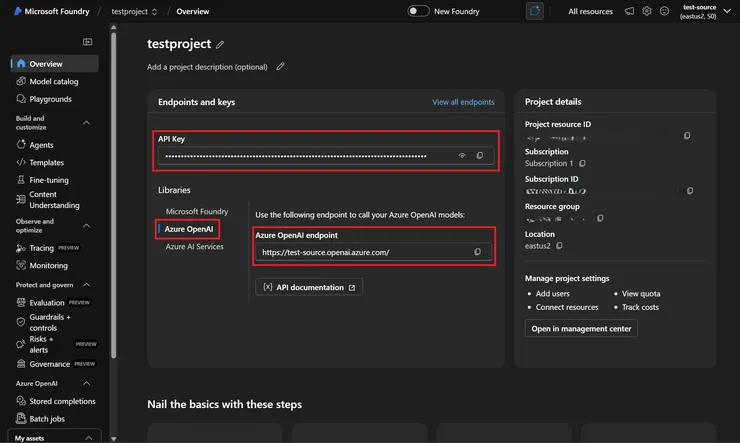Open the announcements megaphone icon
This screenshot has height=443, width=740.
(629, 11)
